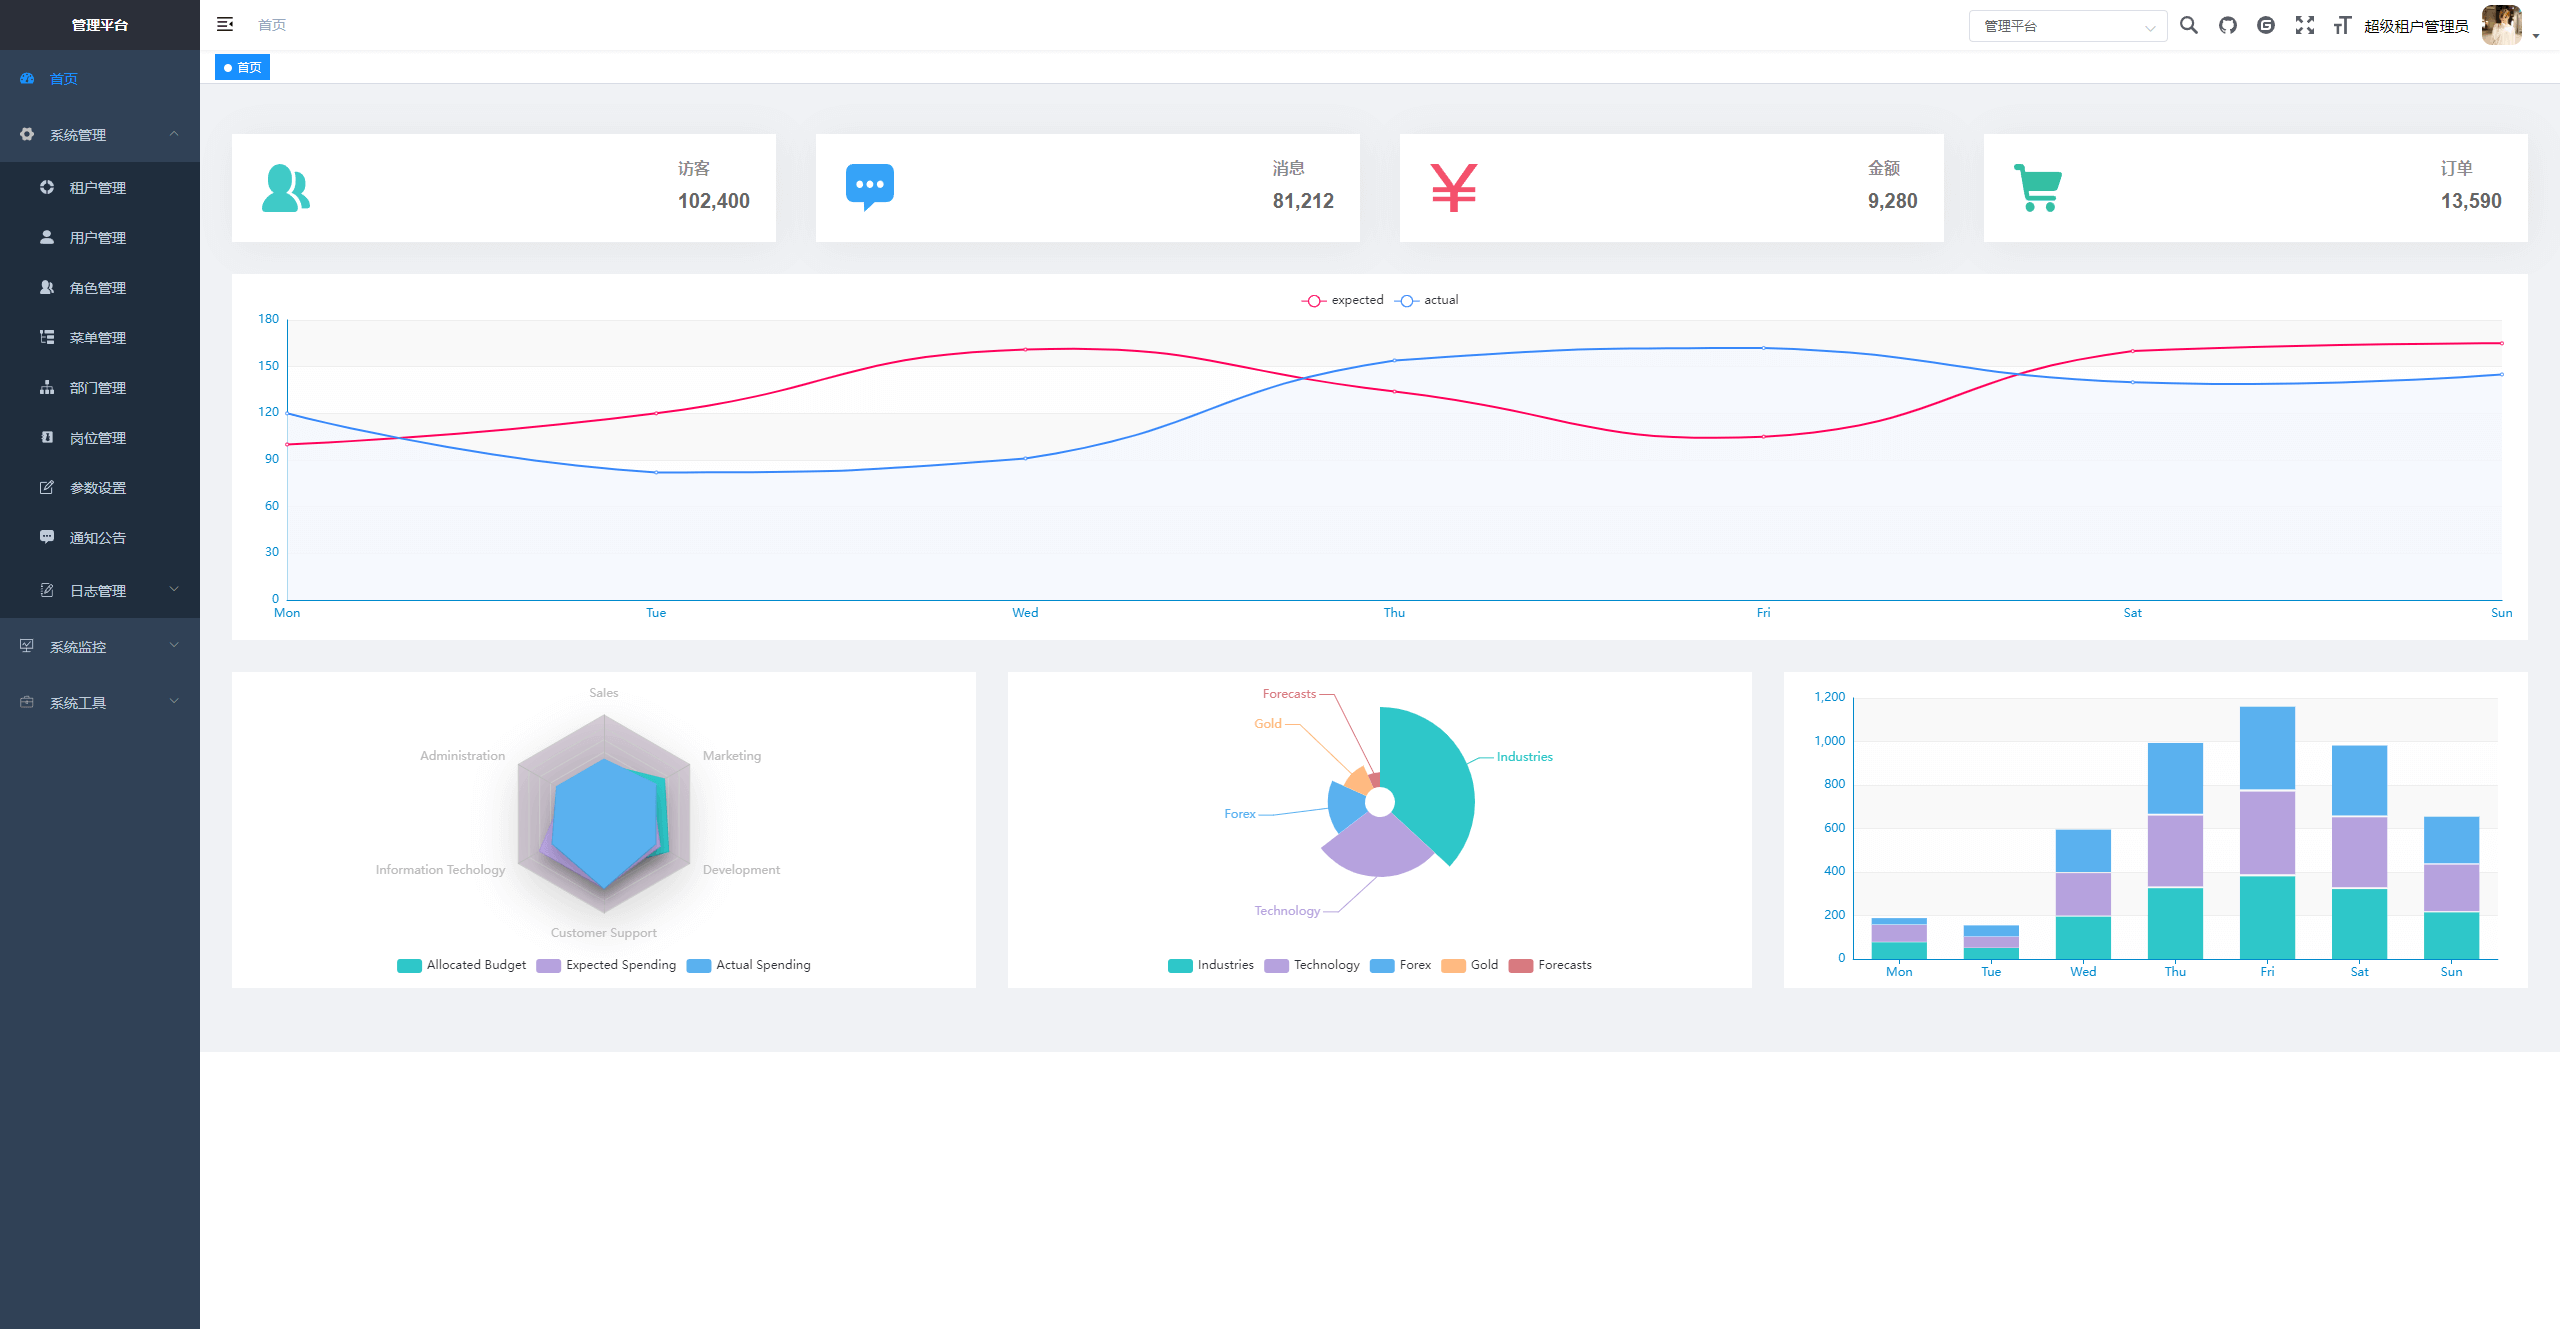Select 管理平台 dropdown in top bar
Image resolution: width=2560 pixels, height=1329 pixels.
click(x=2066, y=24)
